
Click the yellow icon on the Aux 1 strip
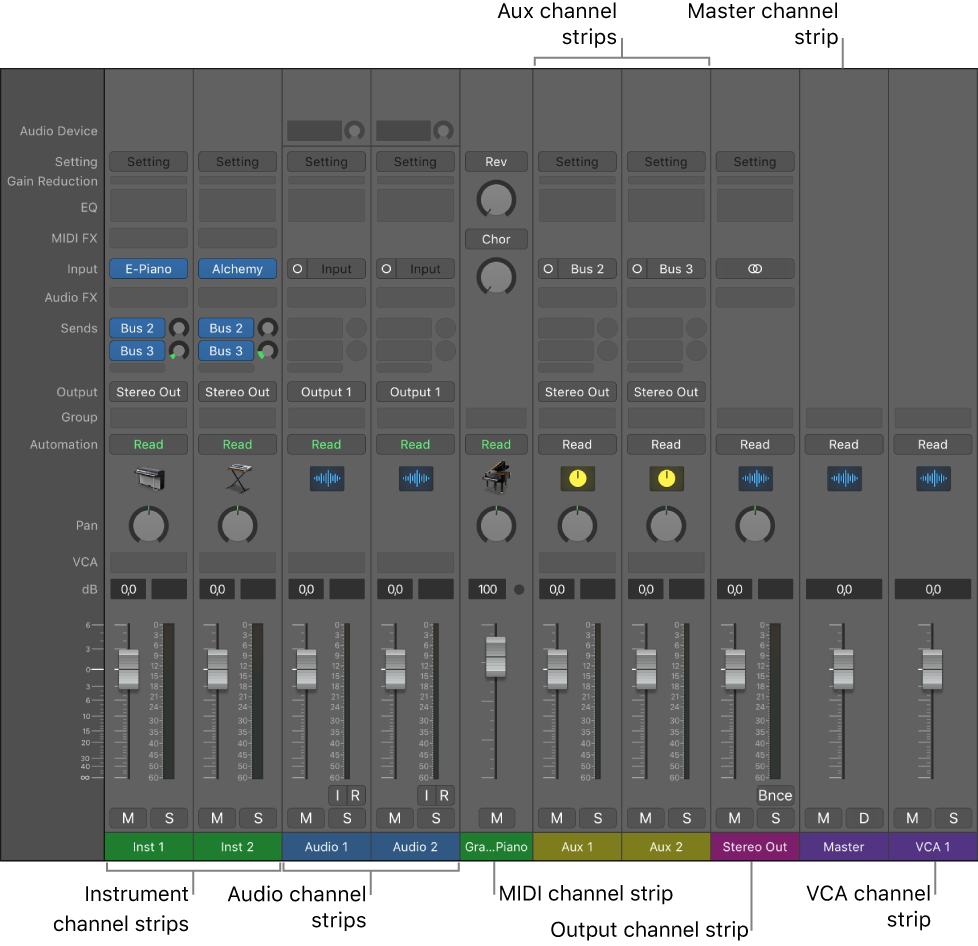[x=577, y=478]
